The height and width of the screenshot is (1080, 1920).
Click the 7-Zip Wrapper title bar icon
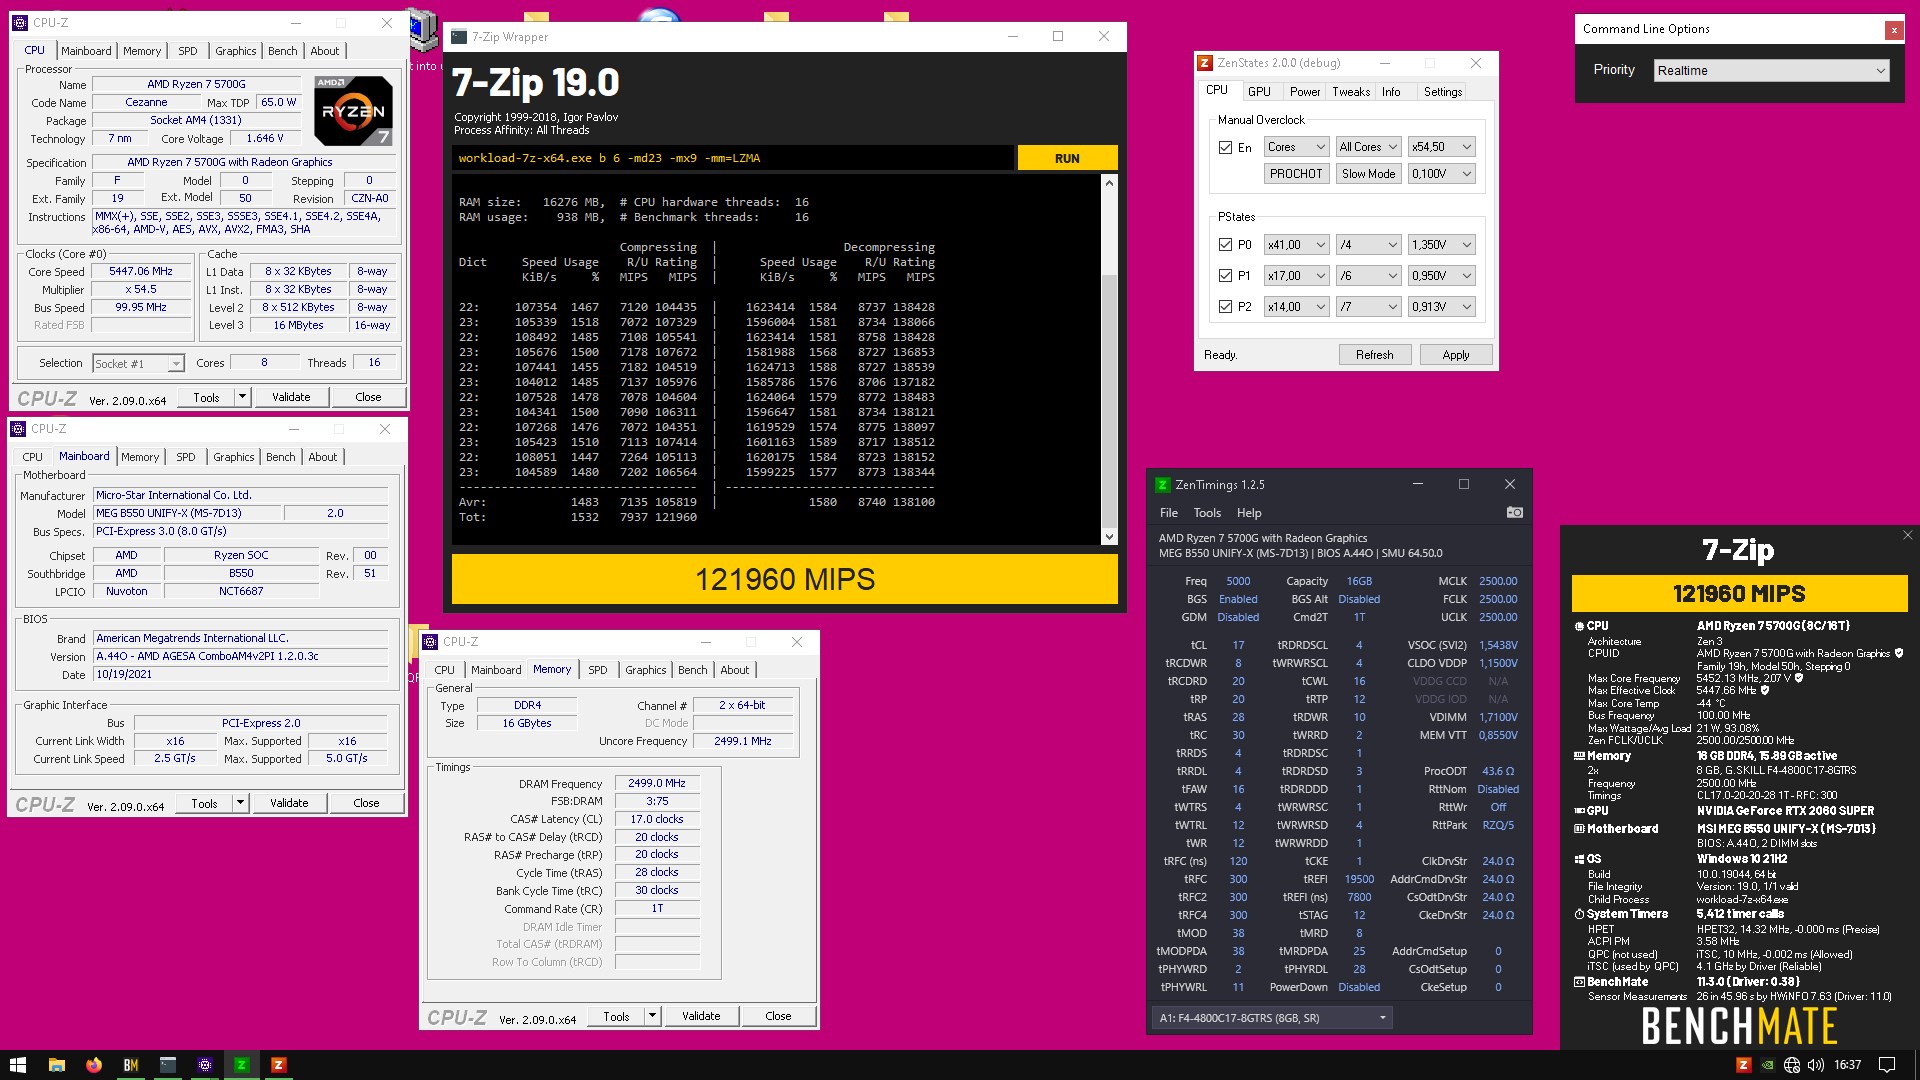[459, 37]
